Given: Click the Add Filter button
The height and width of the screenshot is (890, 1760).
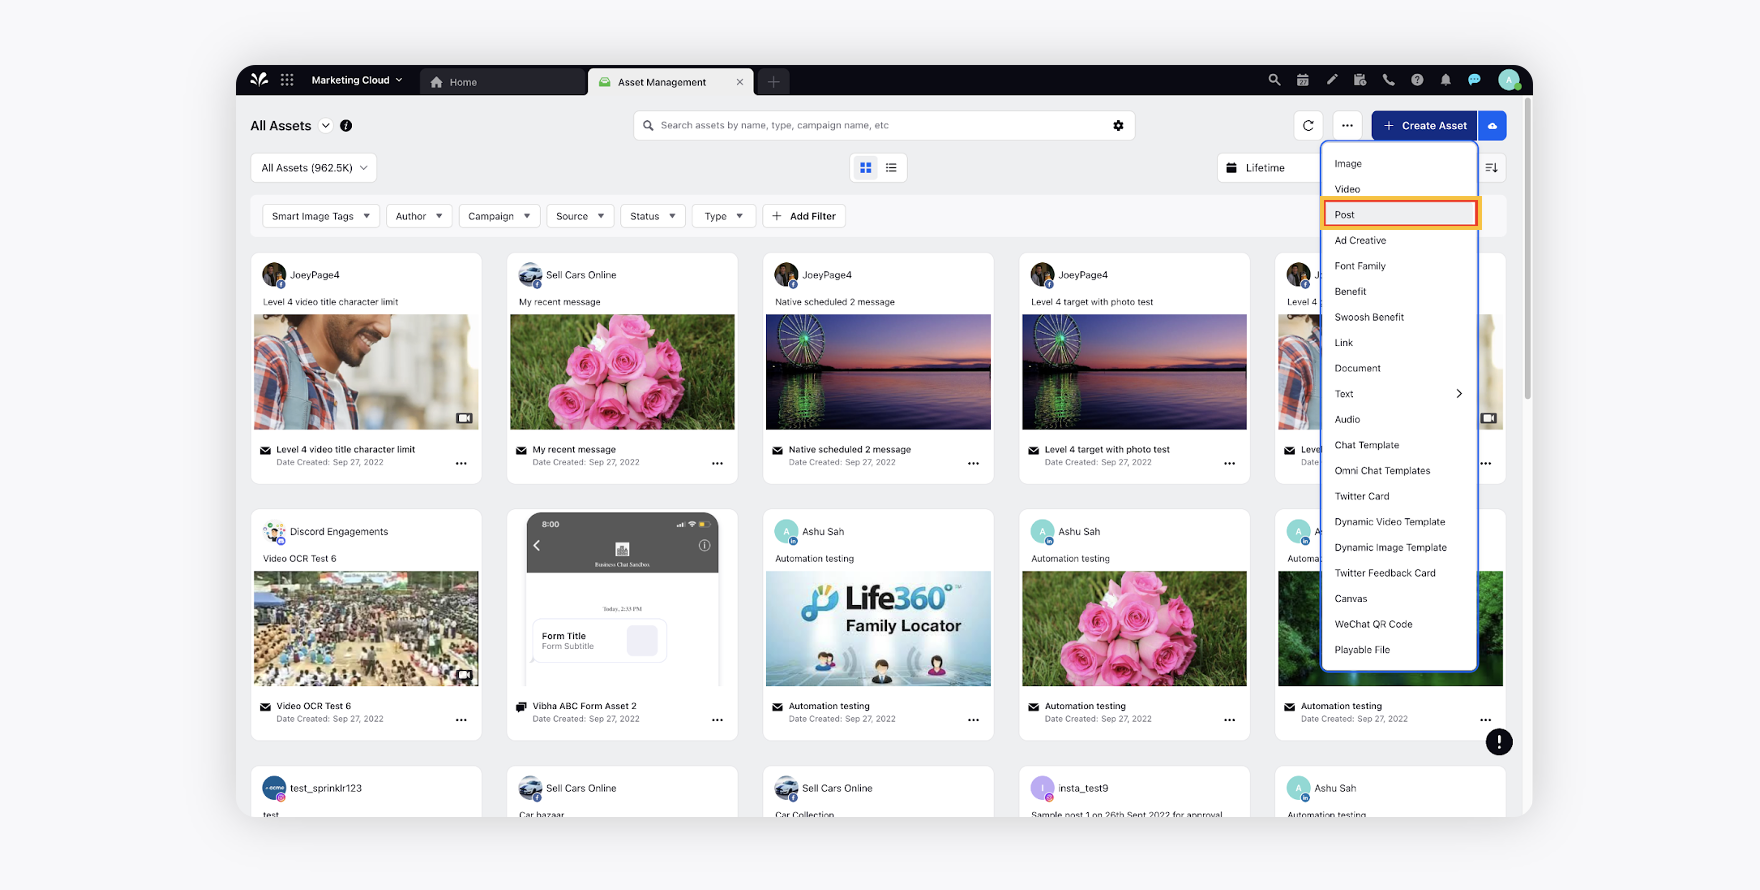Looking at the screenshot, I should [804, 216].
